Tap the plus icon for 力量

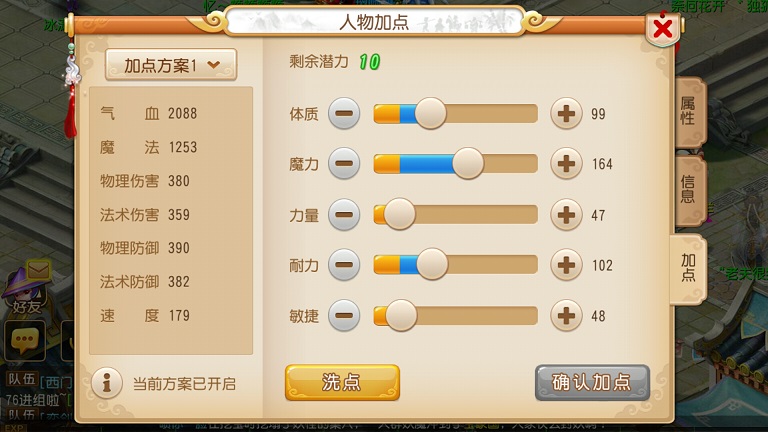(566, 215)
